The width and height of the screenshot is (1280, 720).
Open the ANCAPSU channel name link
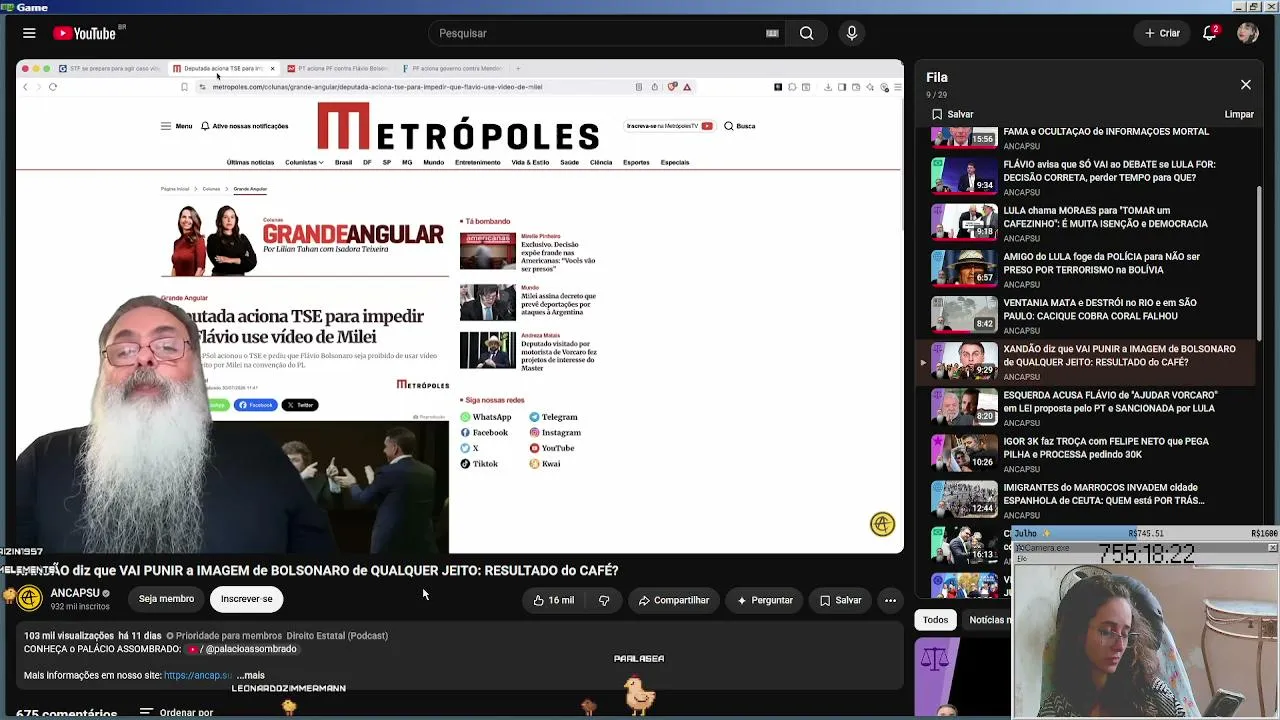tap(75, 593)
